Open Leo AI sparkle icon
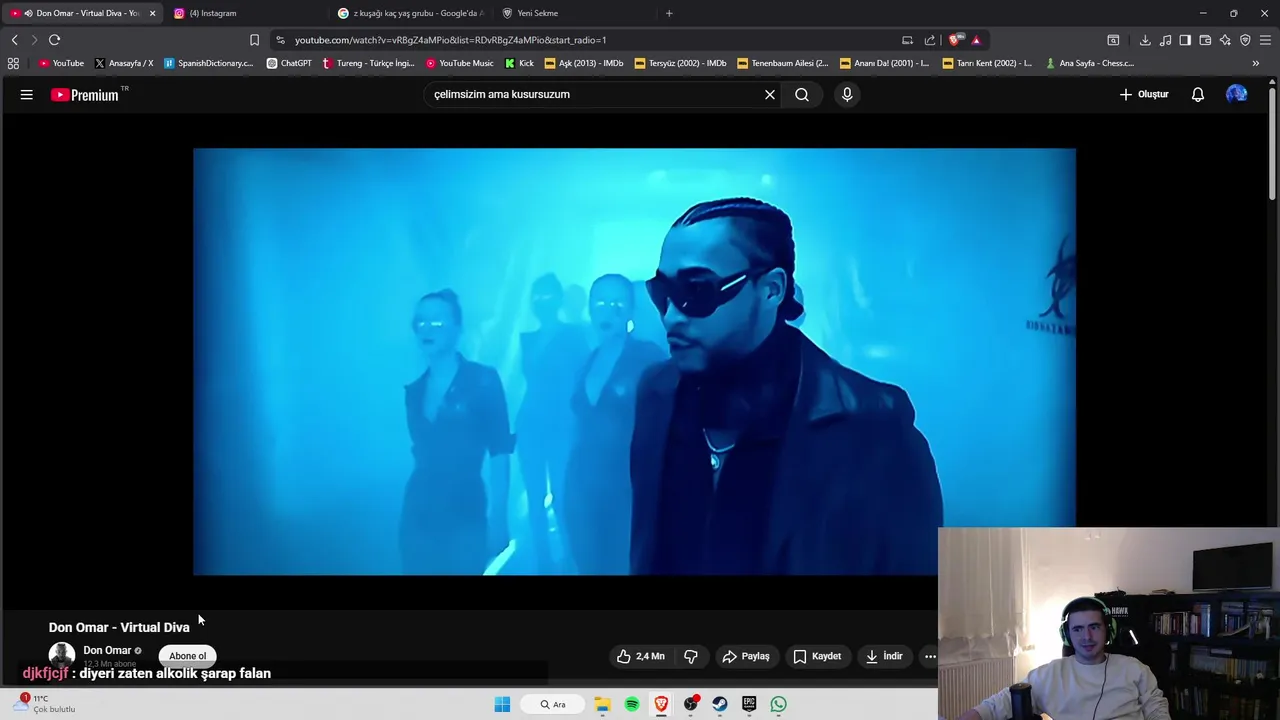 pyautogui.click(x=1225, y=40)
